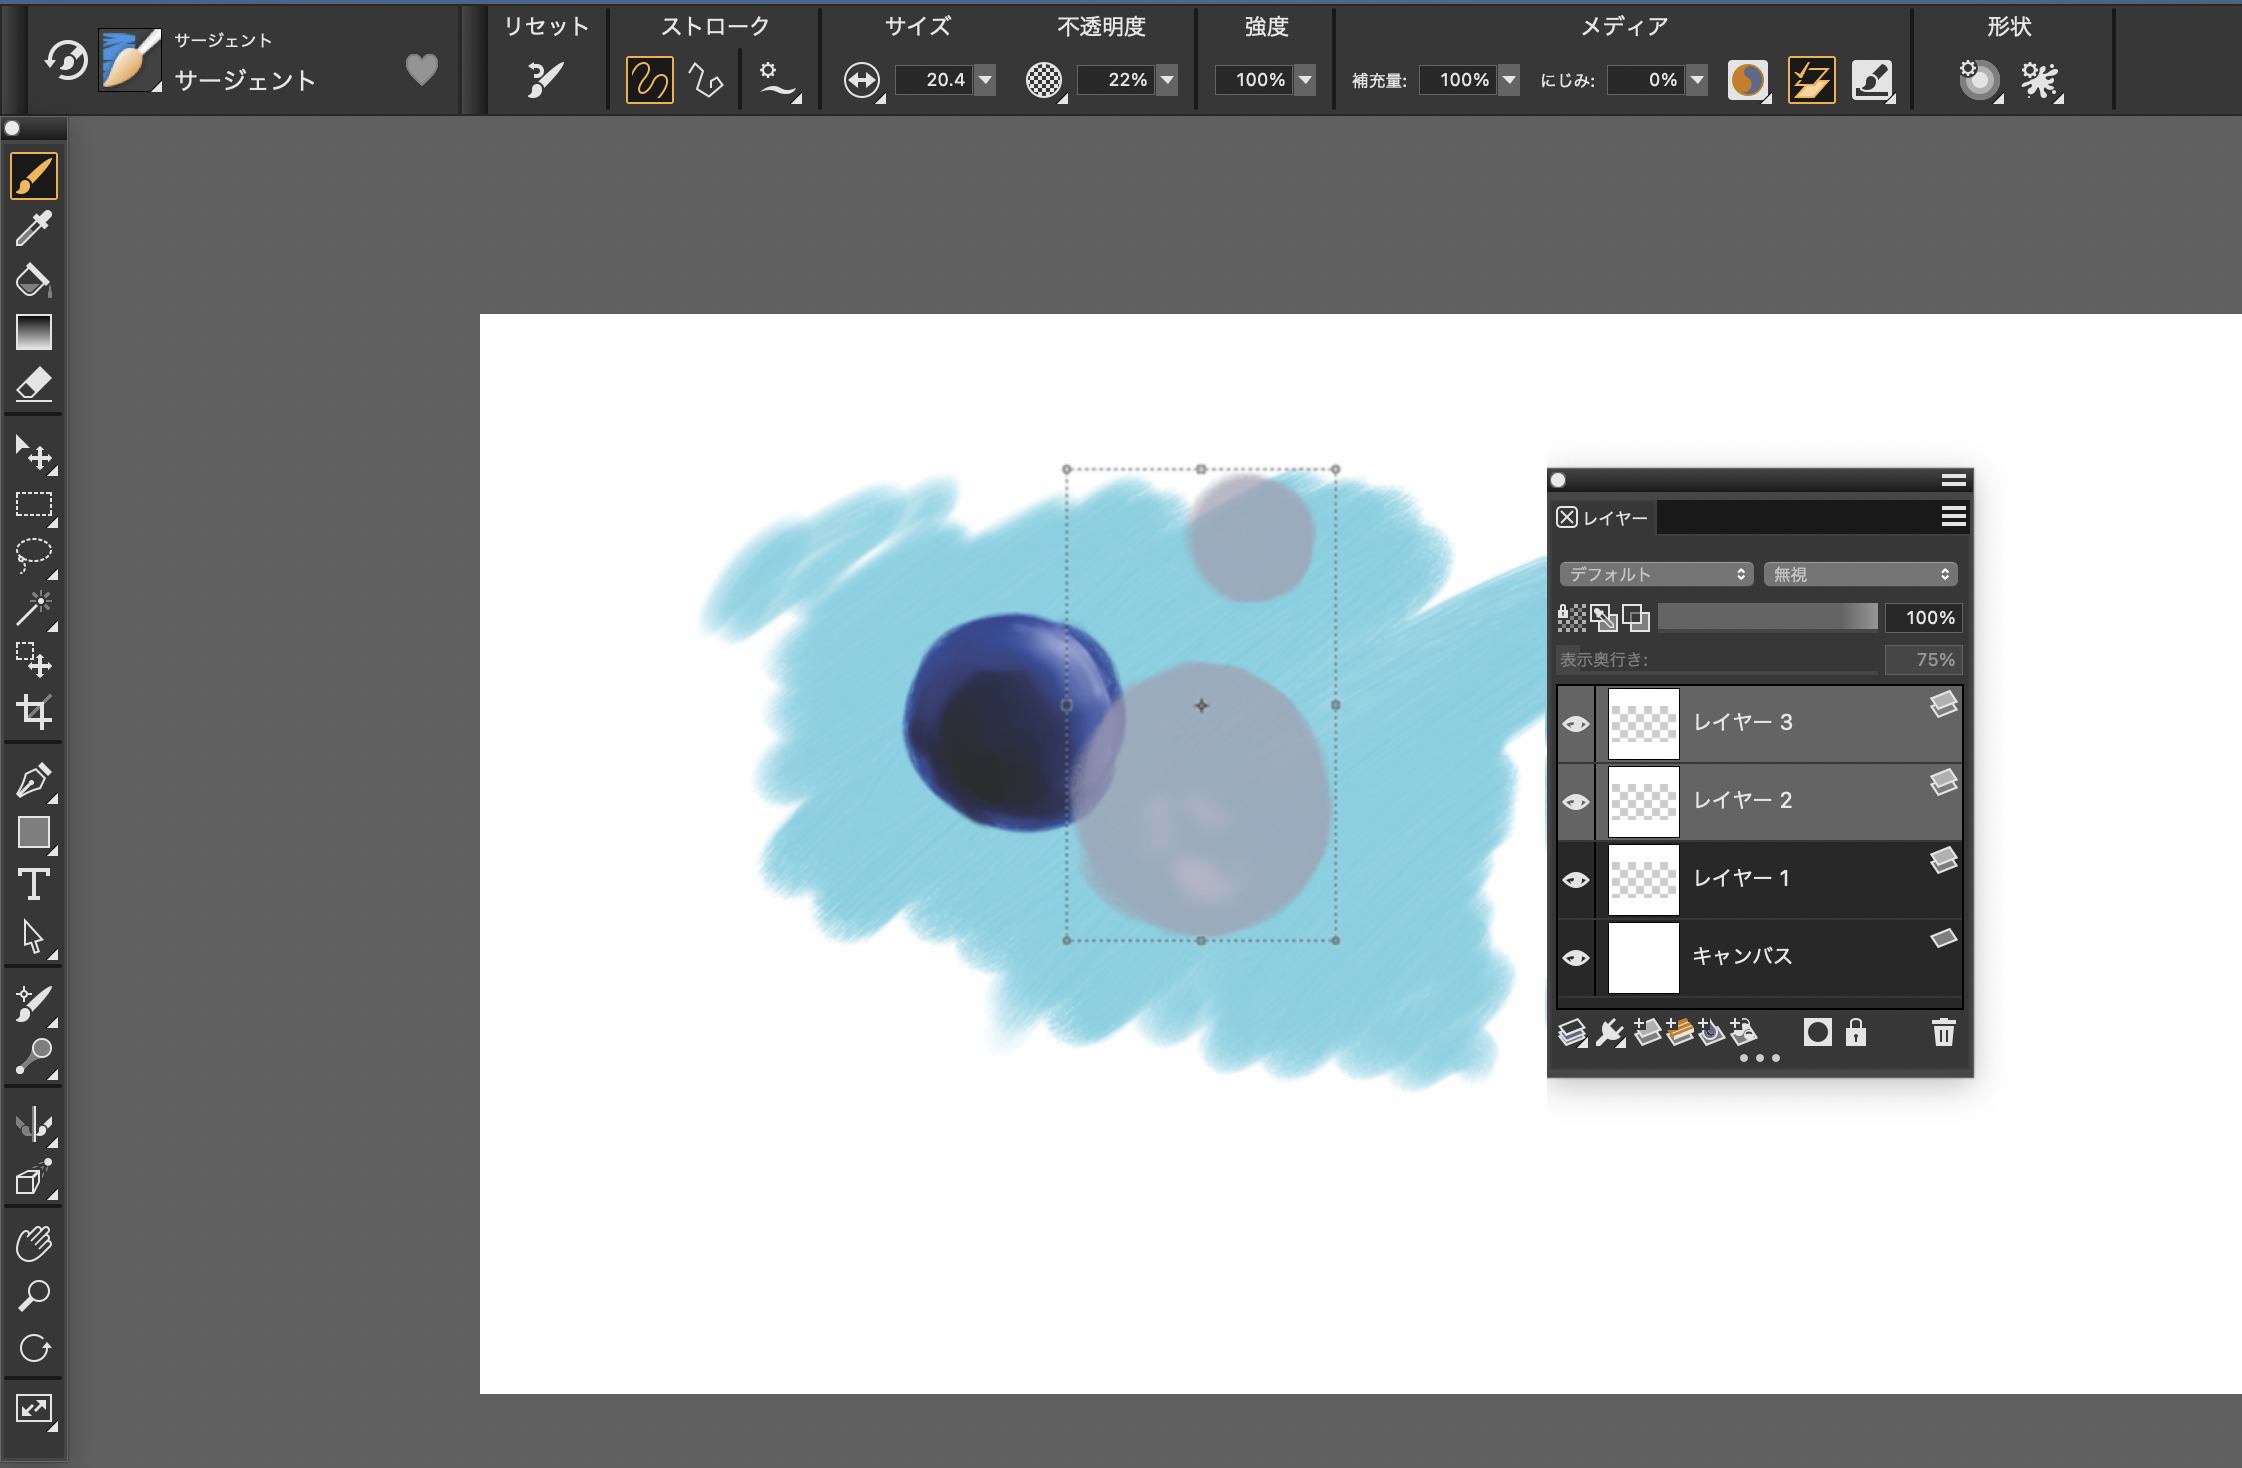Click the trash icon to delete the layer
The image size is (2242, 1468).
1943,1032
